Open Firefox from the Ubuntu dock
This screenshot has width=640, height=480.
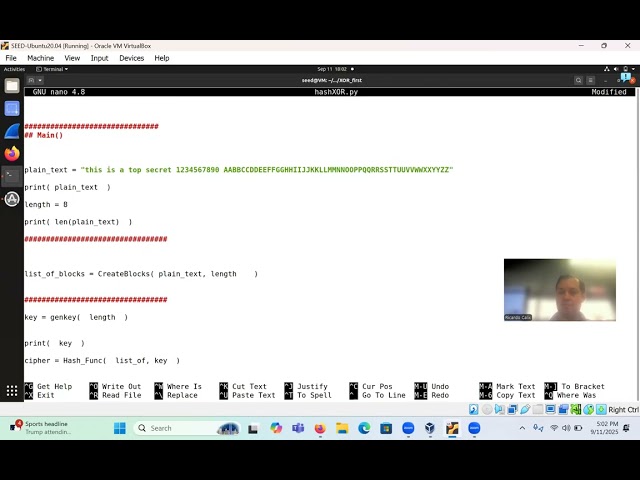tap(12, 154)
